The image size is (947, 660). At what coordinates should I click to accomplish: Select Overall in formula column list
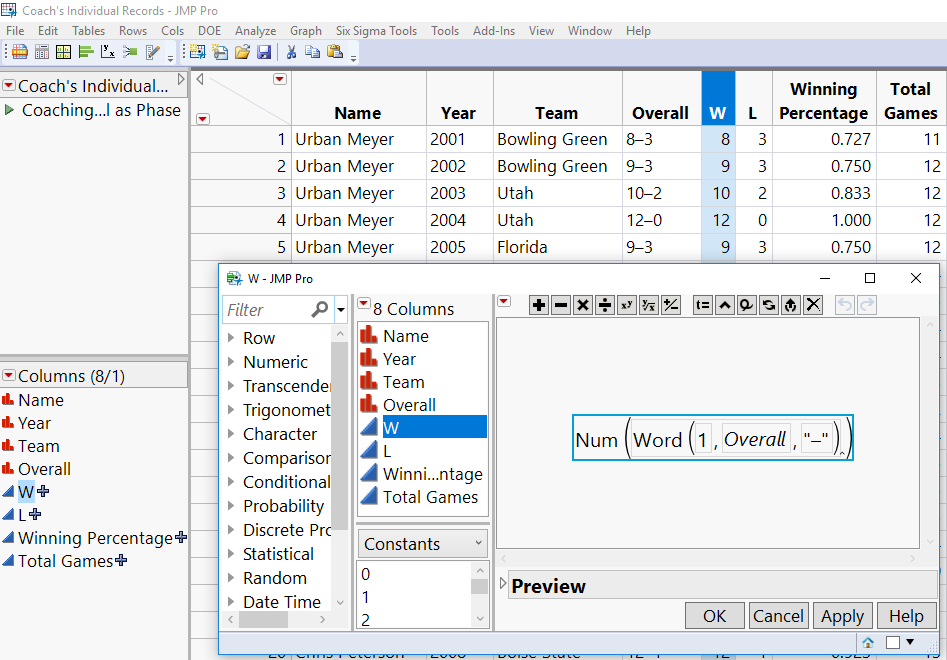pos(409,405)
